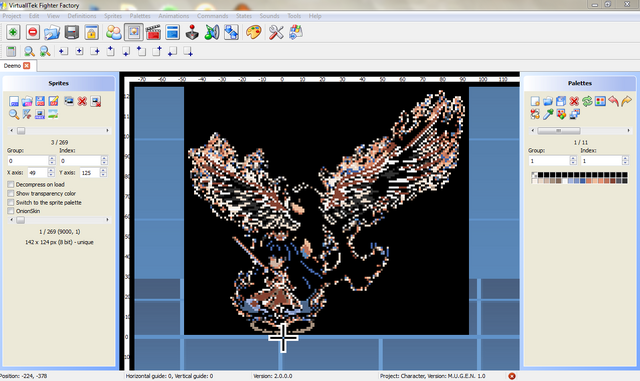The height and width of the screenshot is (381, 640).
Task: Open the painter's palette icon in main toolbar
Action: [253, 32]
